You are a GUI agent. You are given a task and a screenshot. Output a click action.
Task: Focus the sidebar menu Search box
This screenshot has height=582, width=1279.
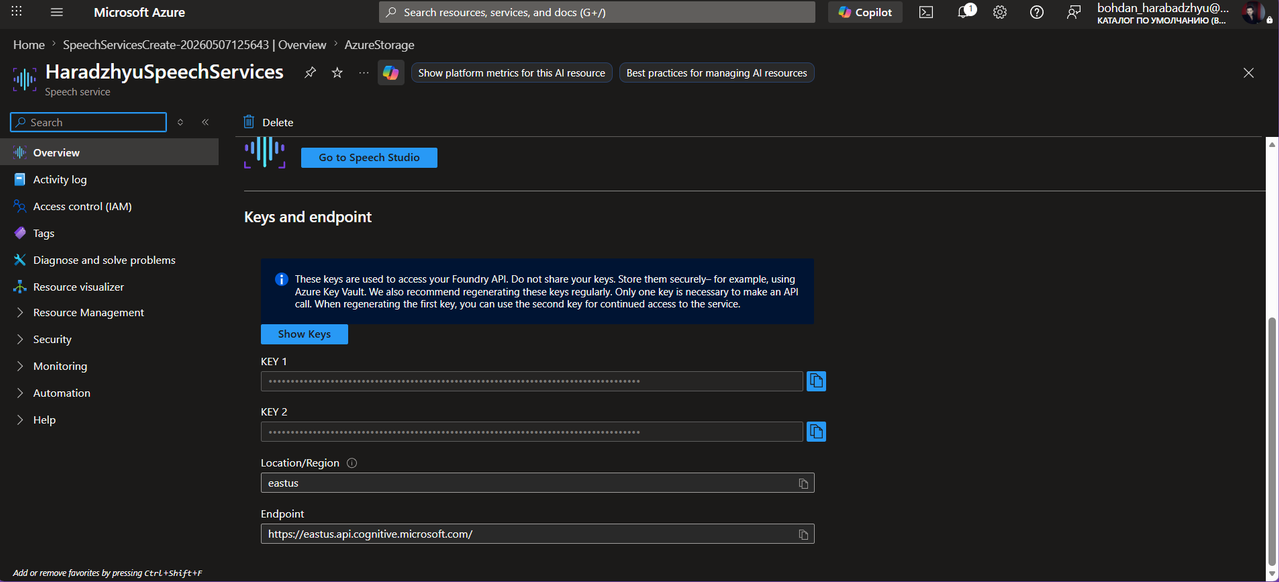(88, 122)
